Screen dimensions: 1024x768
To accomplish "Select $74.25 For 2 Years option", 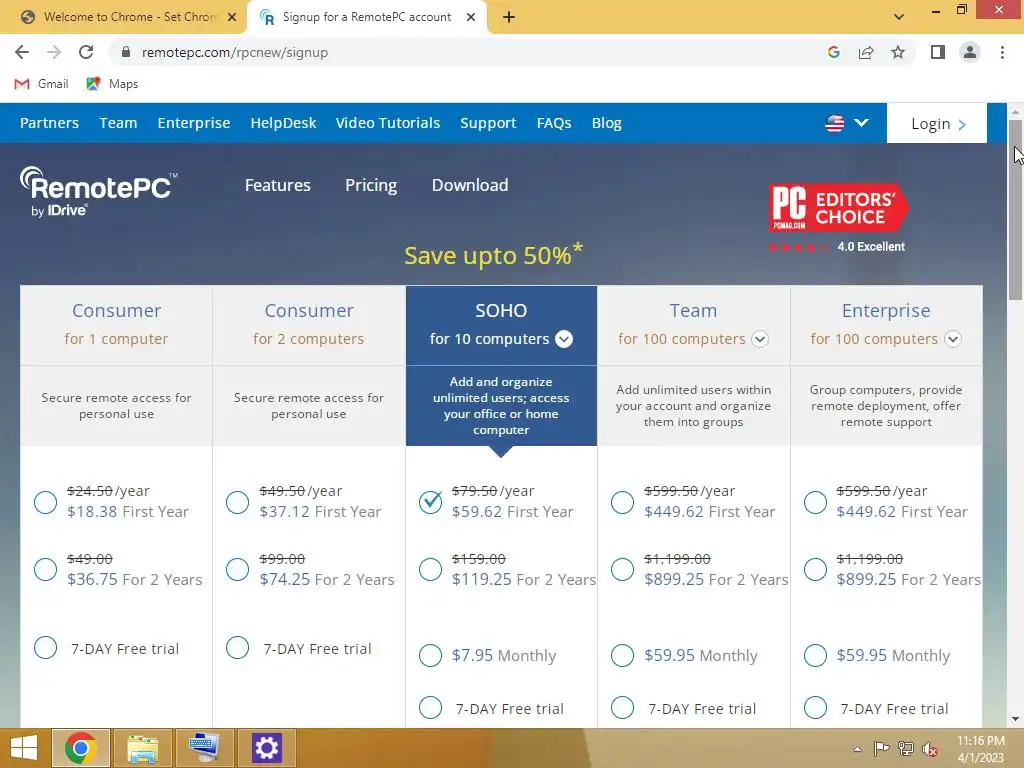I will [x=238, y=569].
